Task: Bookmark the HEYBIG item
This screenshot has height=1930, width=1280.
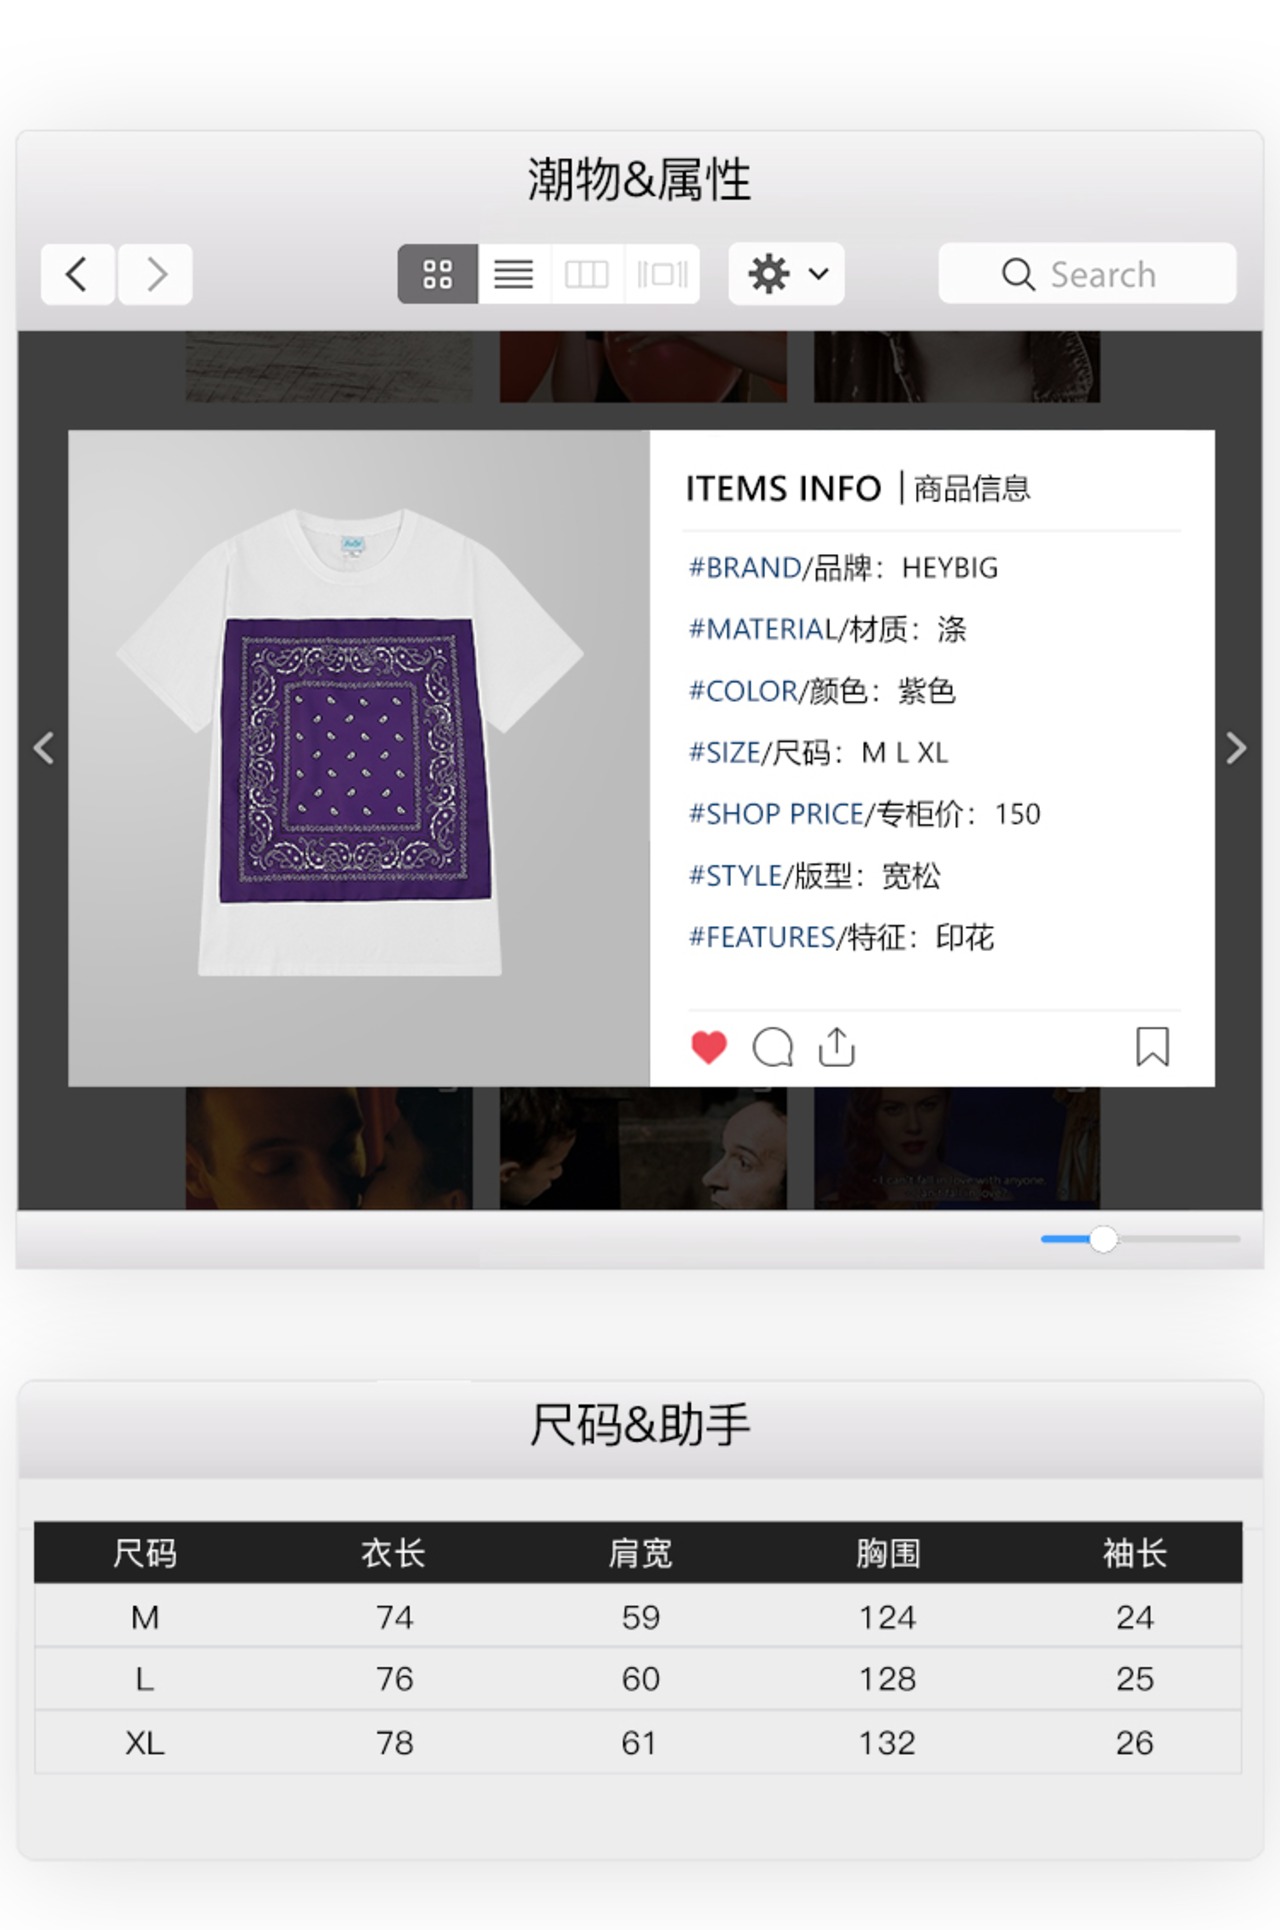Action: click(x=1153, y=1047)
